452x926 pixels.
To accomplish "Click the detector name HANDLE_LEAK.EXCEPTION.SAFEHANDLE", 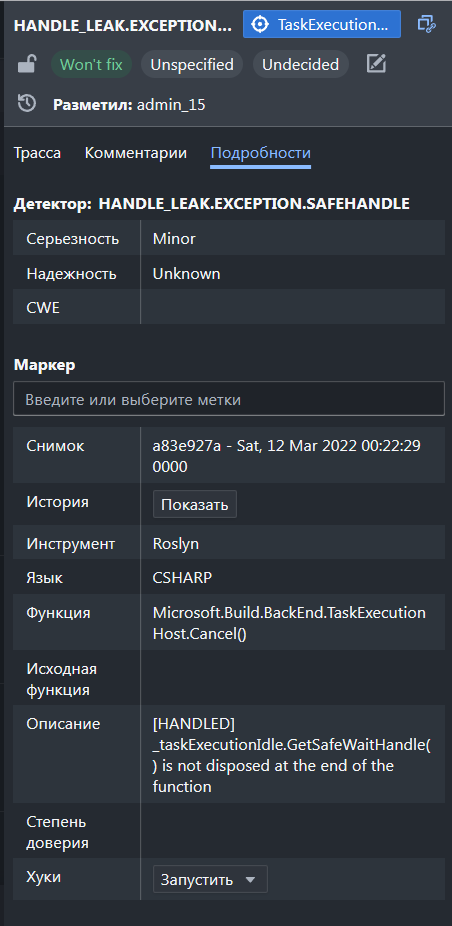I will (x=254, y=204).
